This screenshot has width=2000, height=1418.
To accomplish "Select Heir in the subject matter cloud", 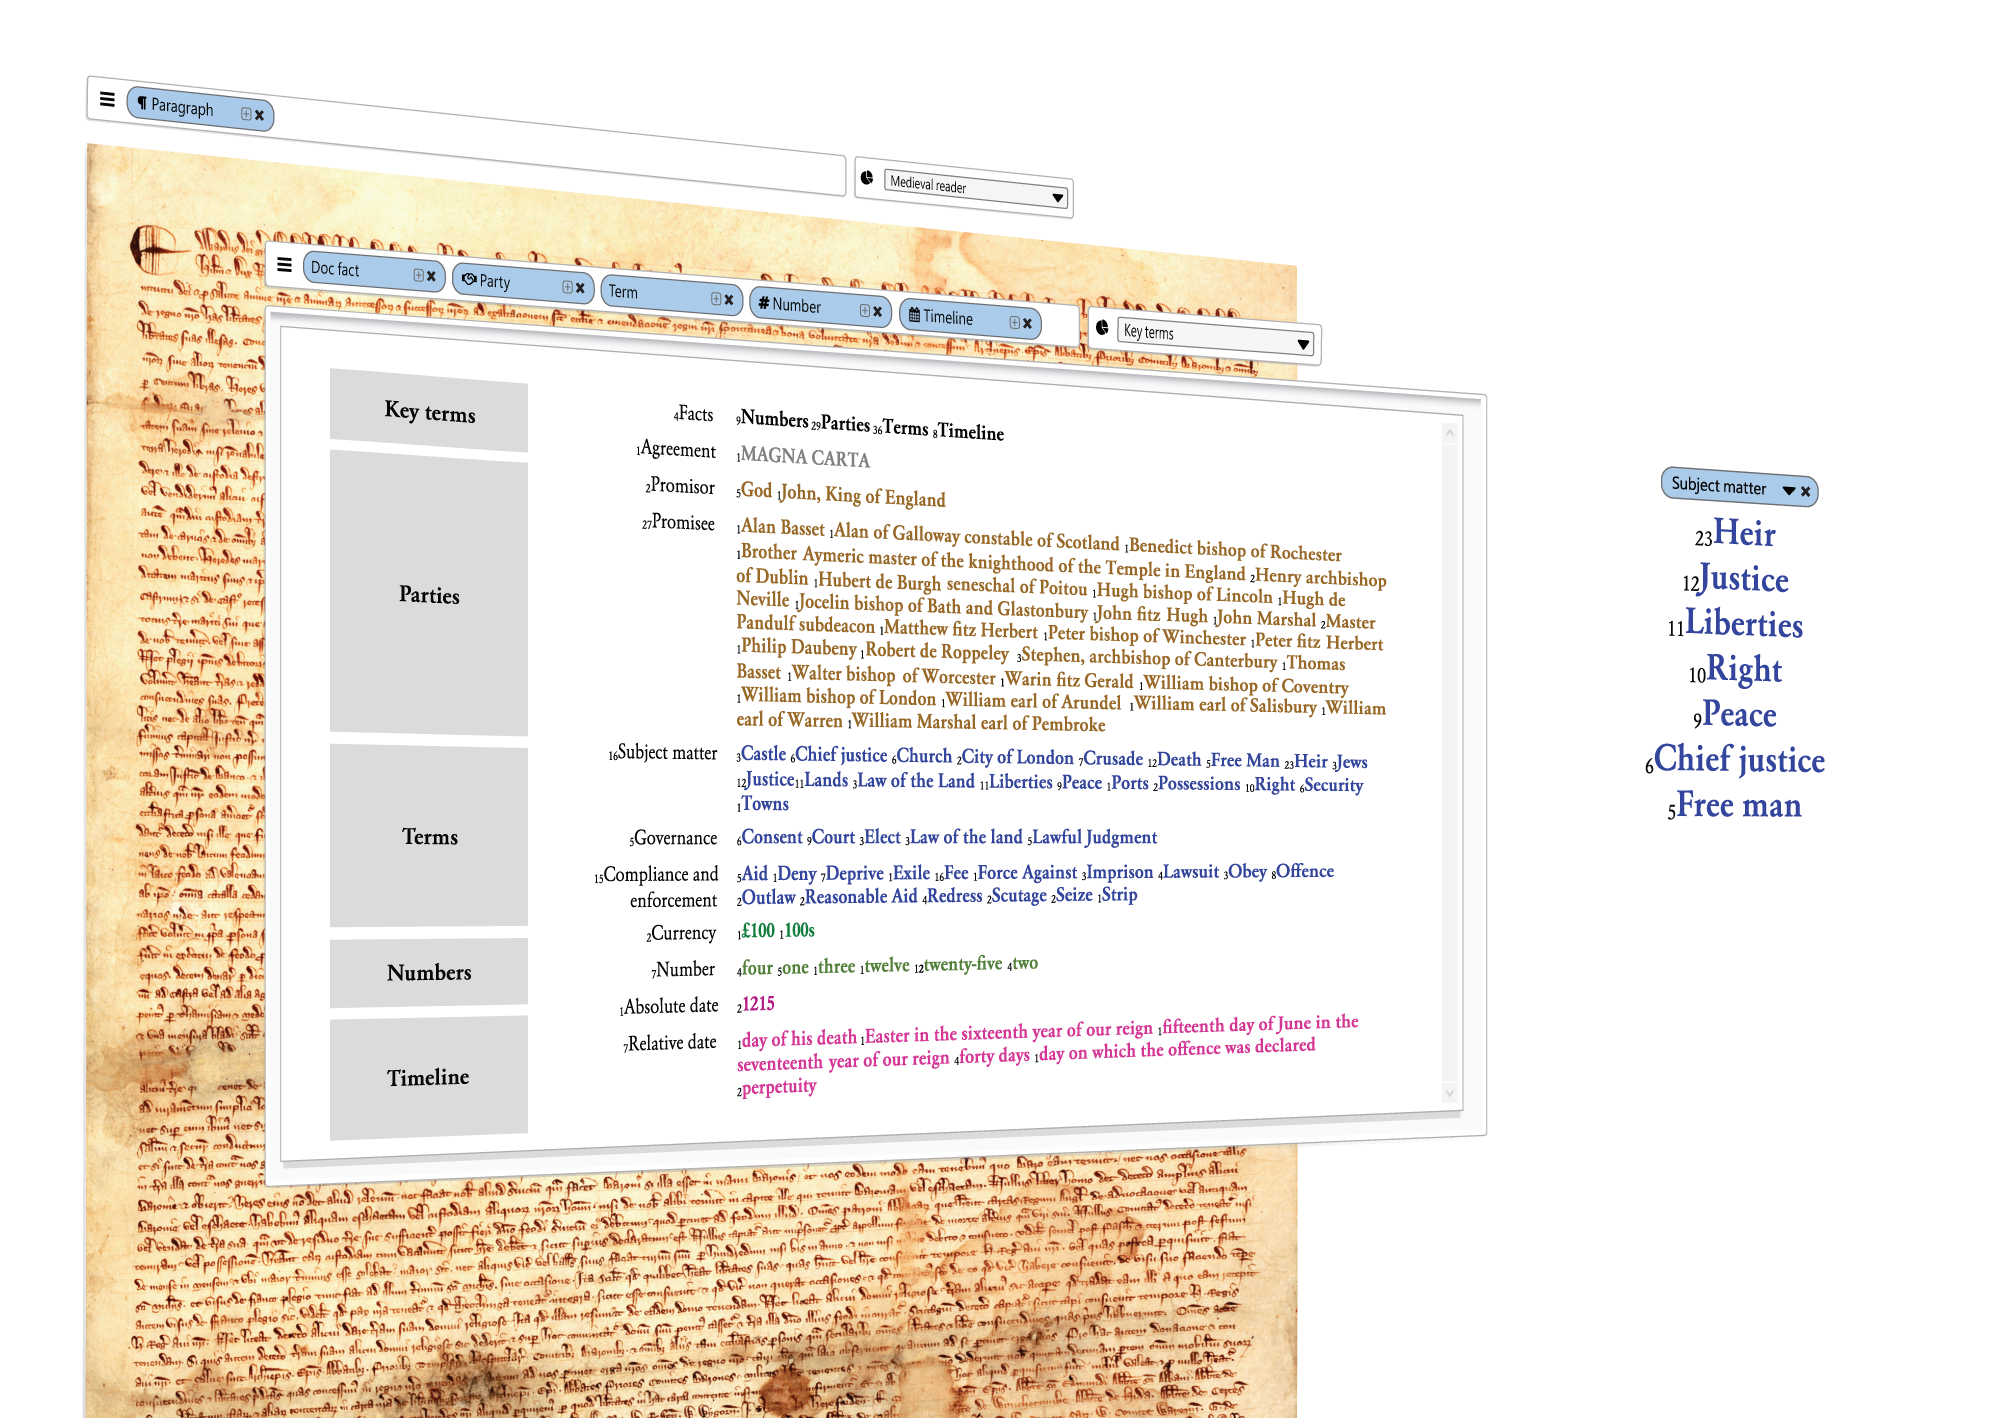I will pos(1744,533).
